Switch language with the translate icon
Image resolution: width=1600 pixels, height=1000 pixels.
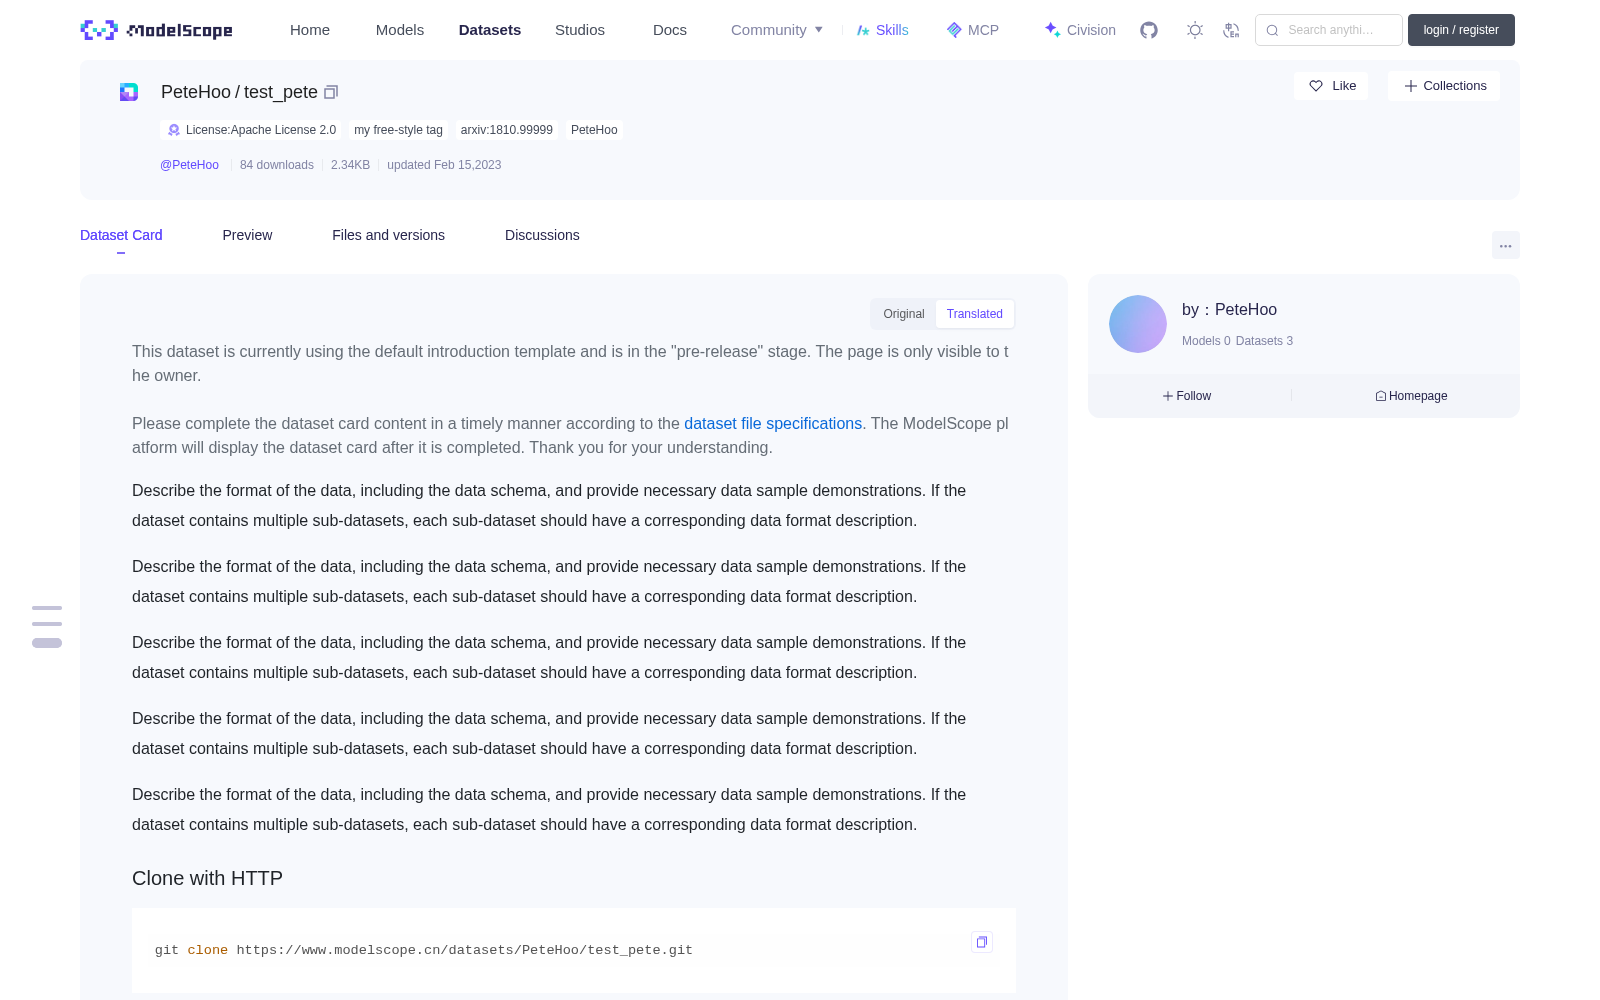[1231, 30]
